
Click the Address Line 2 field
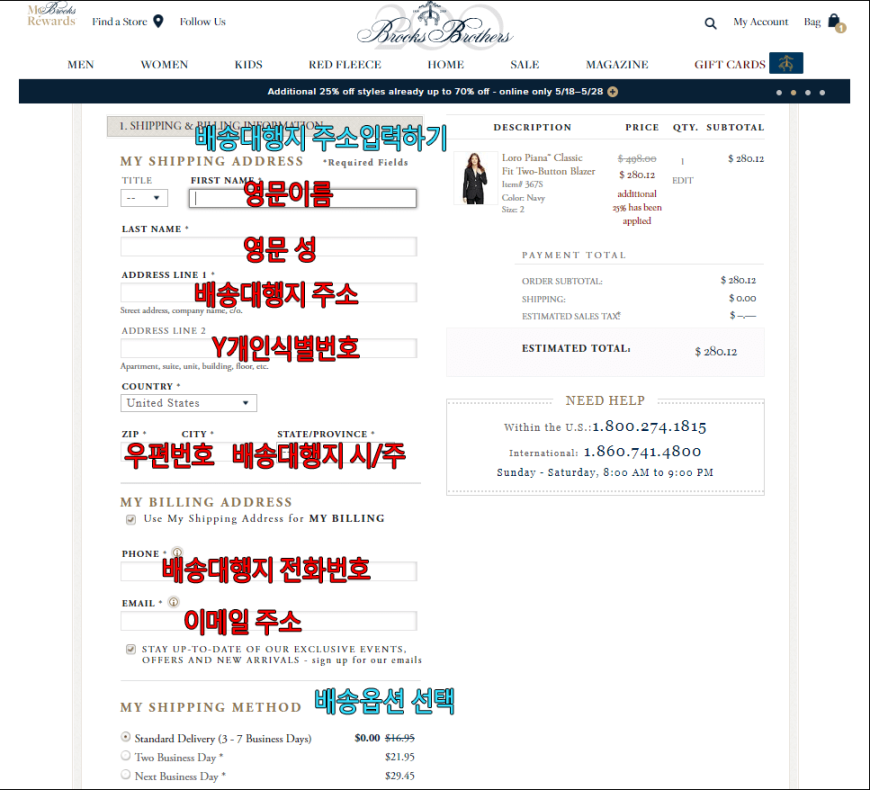[269, 348]
